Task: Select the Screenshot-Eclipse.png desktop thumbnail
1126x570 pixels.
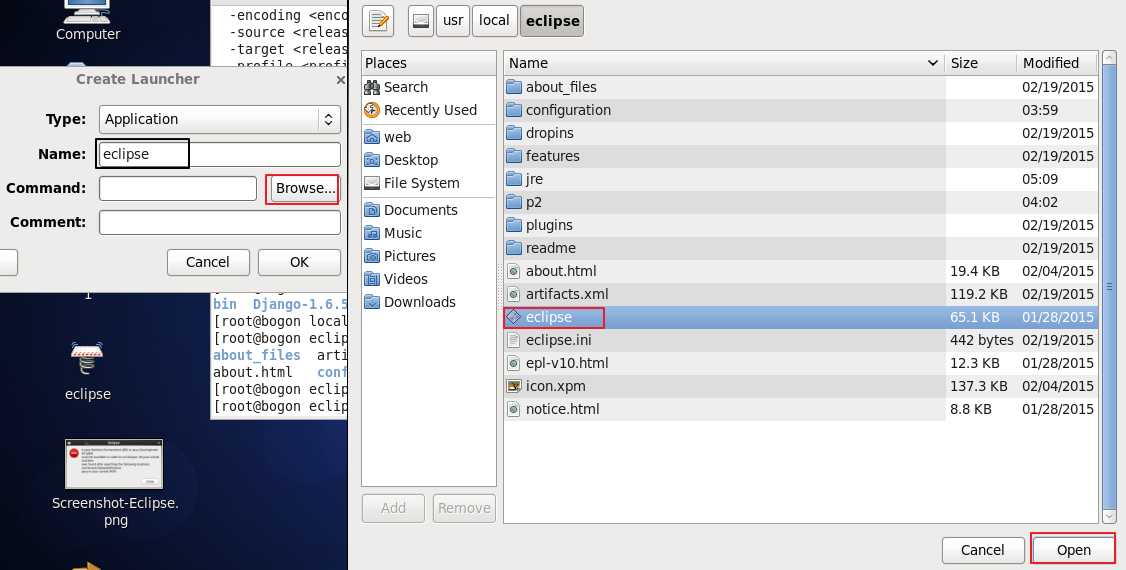Action: (x=115, y=482)
